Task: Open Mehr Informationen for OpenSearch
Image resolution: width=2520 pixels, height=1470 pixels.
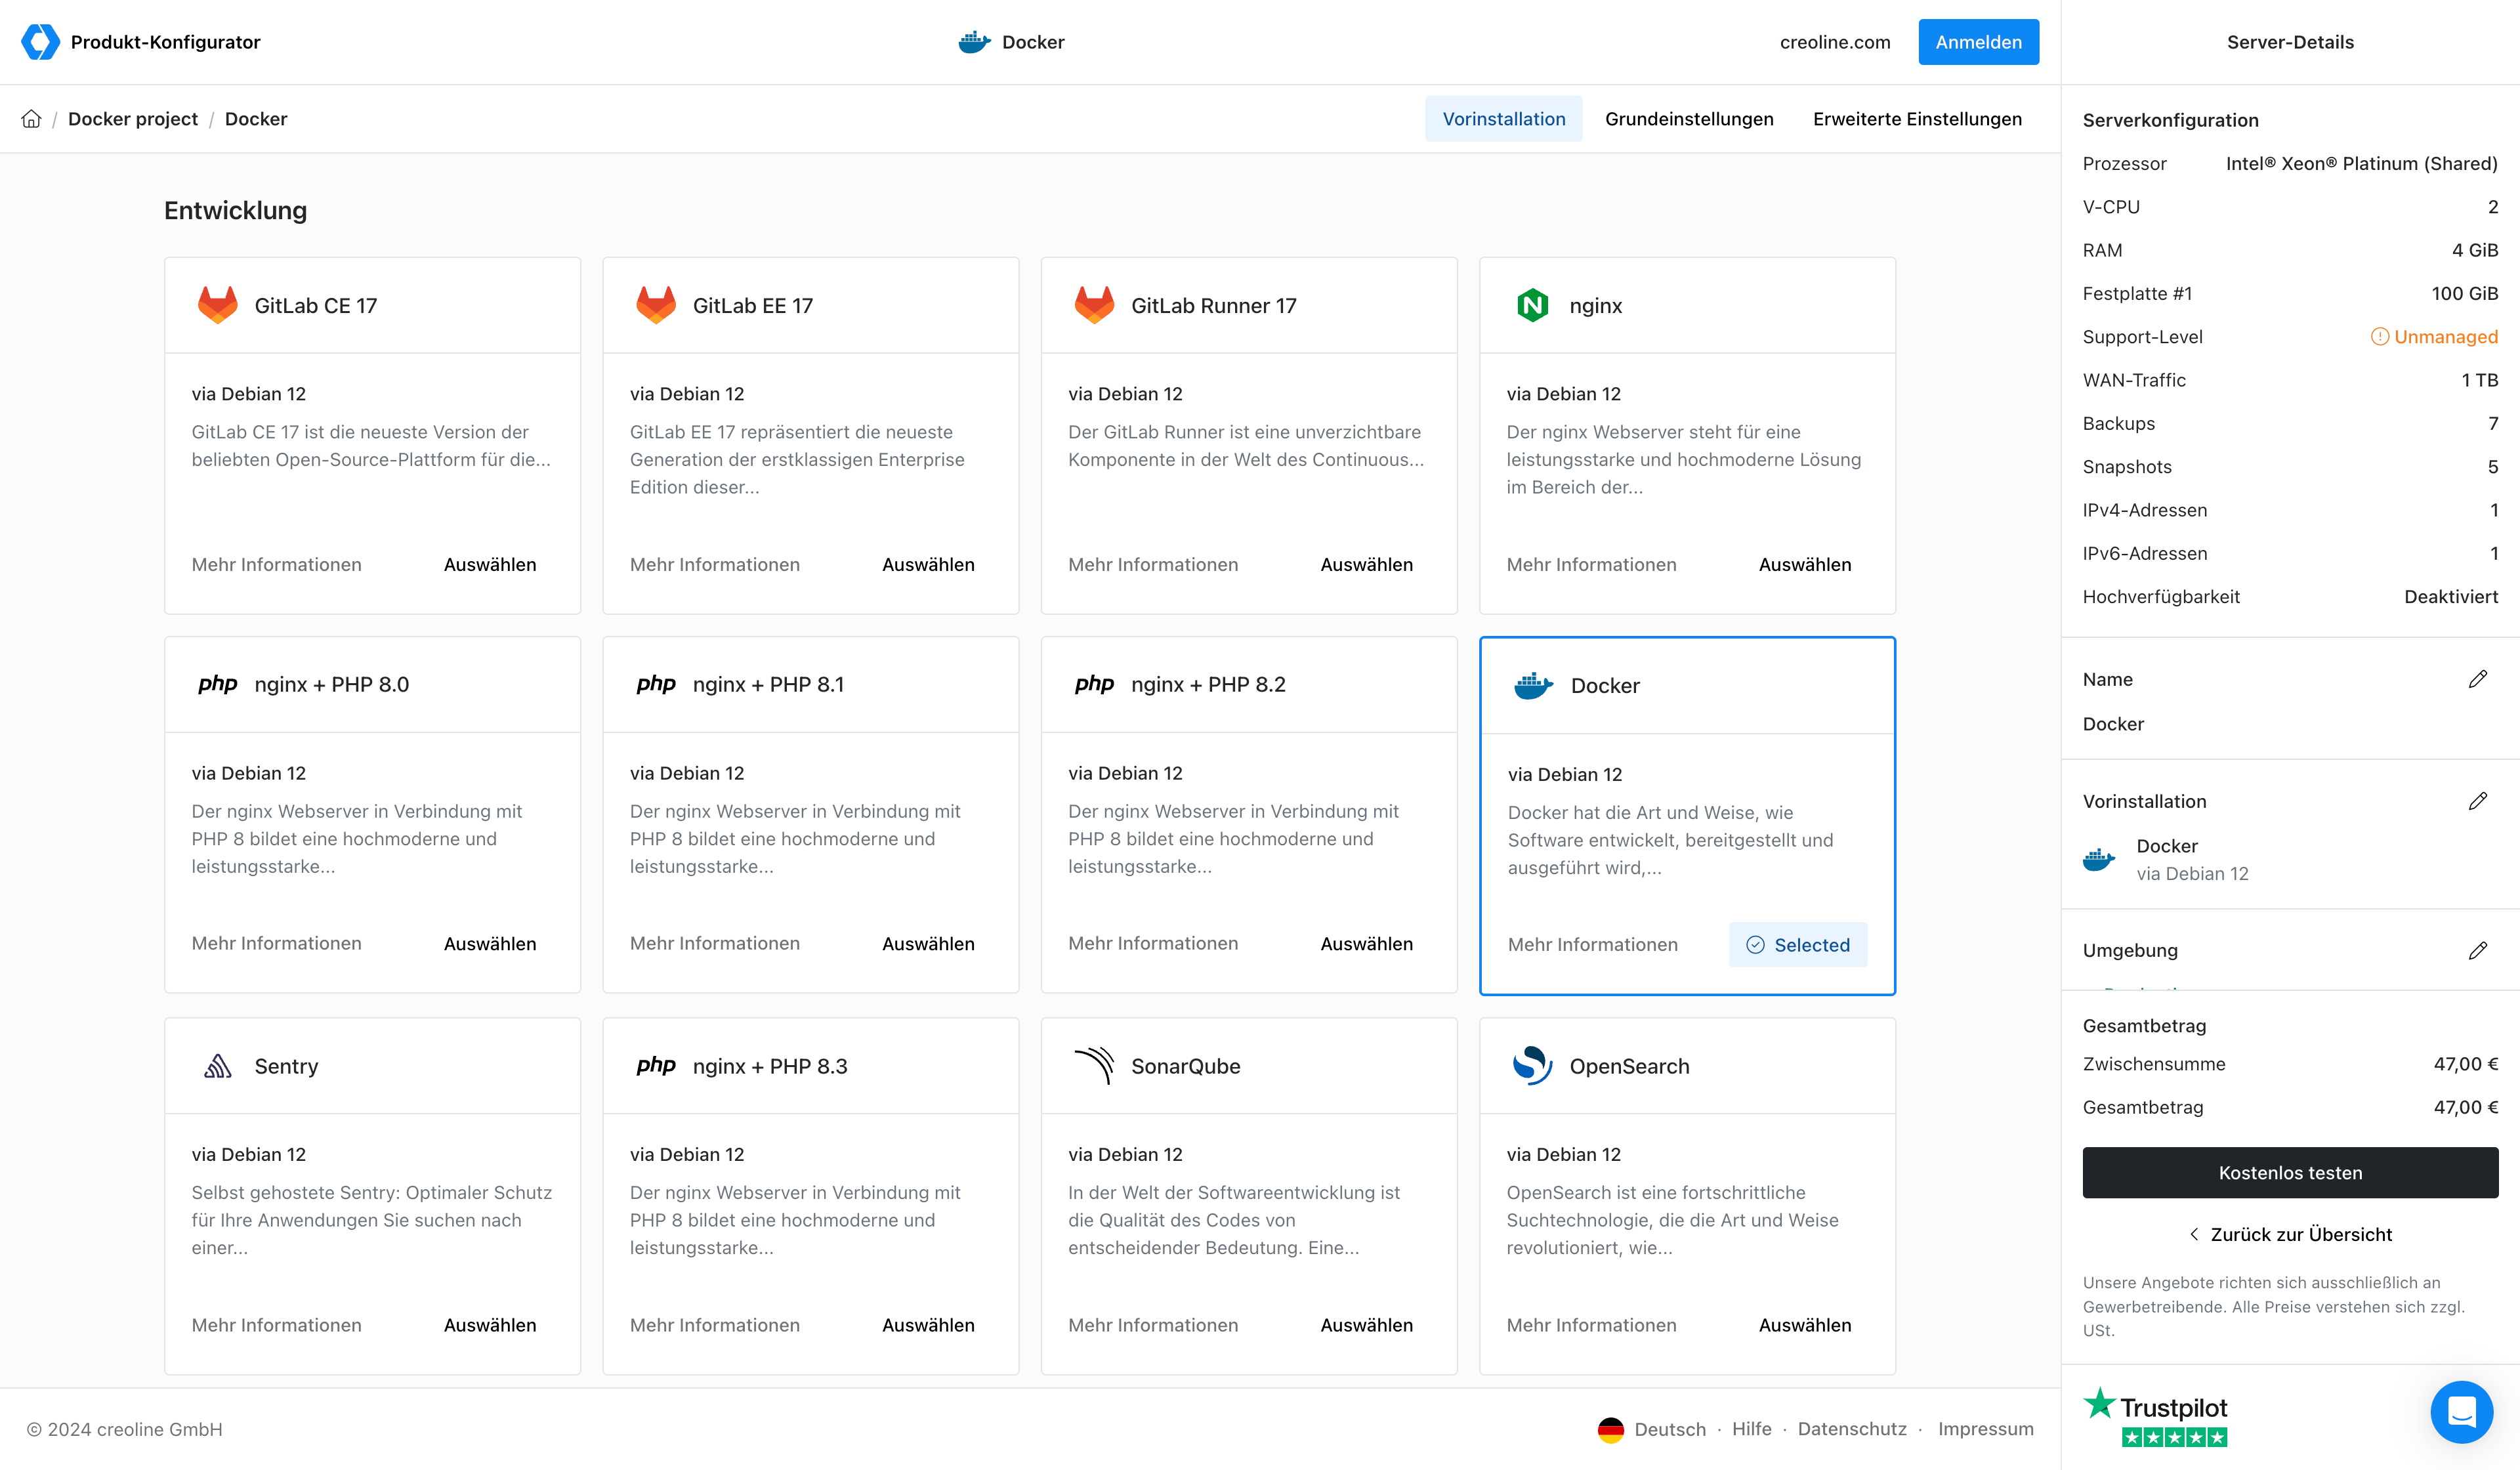Action: click(1591, 1325)
